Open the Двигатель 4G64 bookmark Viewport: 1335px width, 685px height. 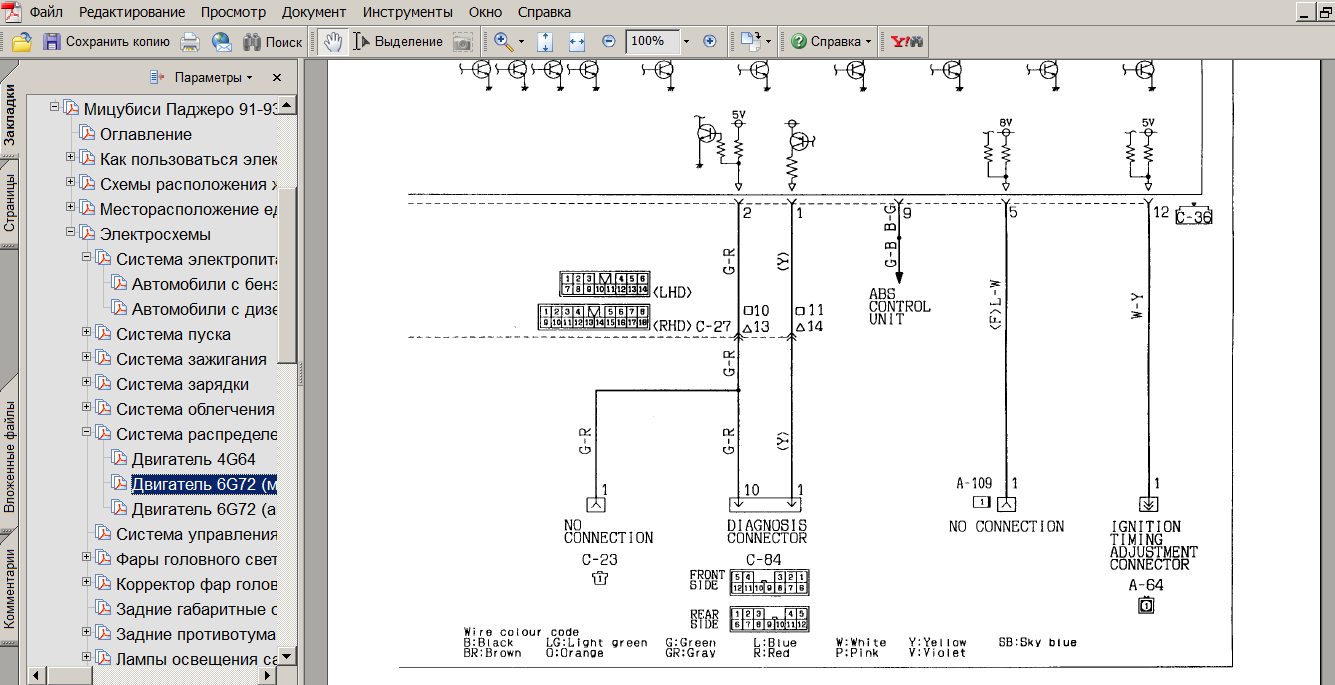[x=193, y=459]
